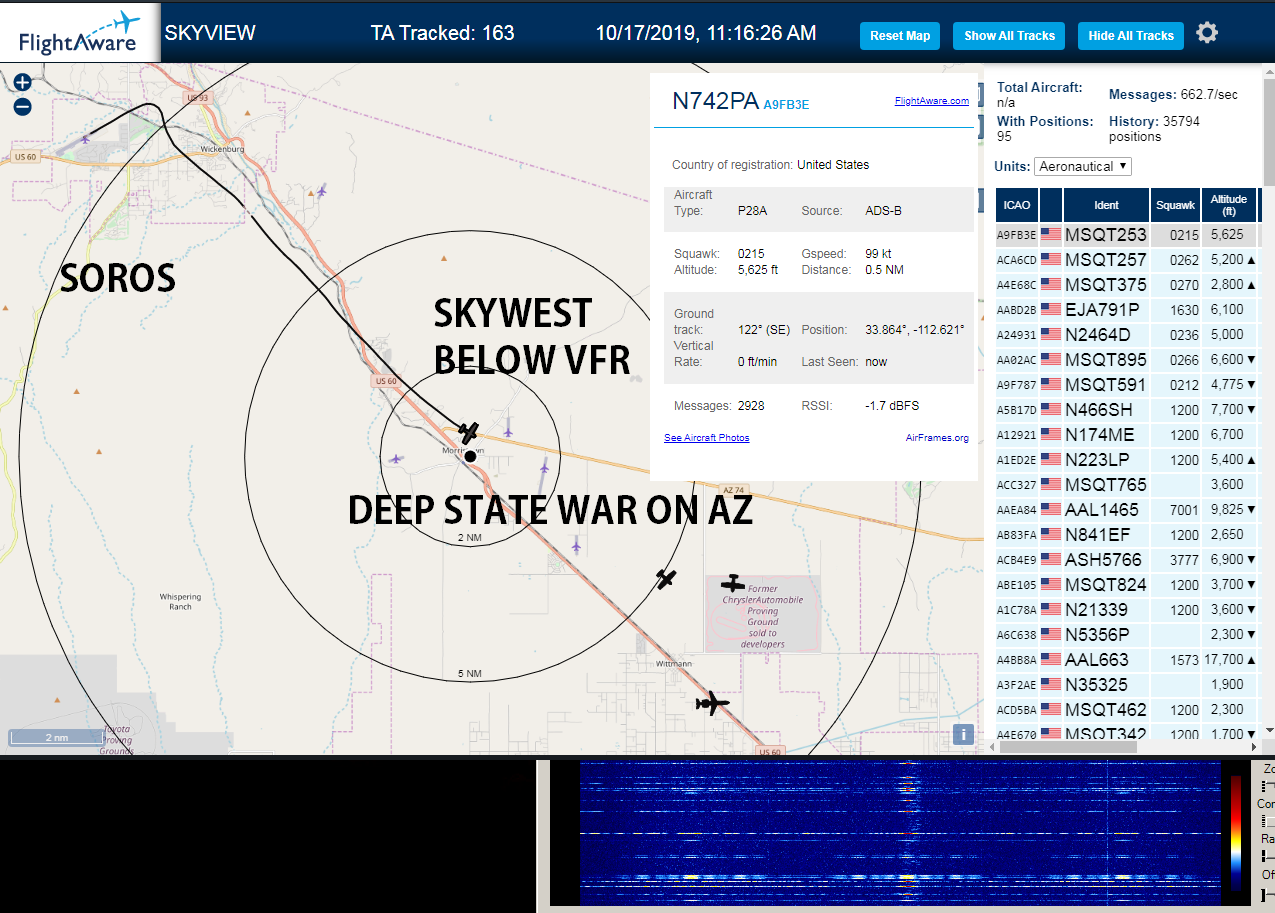Click ICAO code ACA6CD in table
This screenshot has width=1275, height=913.
[x=1017, y=260]
